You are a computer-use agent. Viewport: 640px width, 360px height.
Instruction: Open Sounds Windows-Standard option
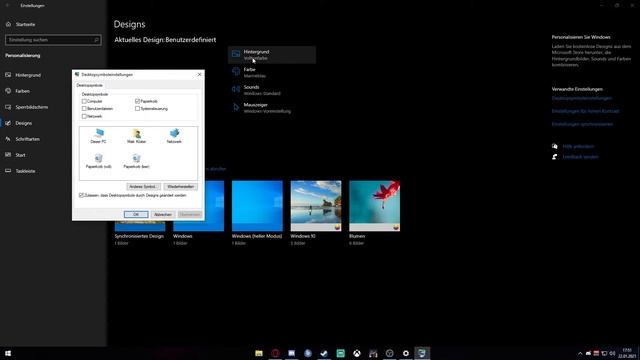click(x=271, y=90)
